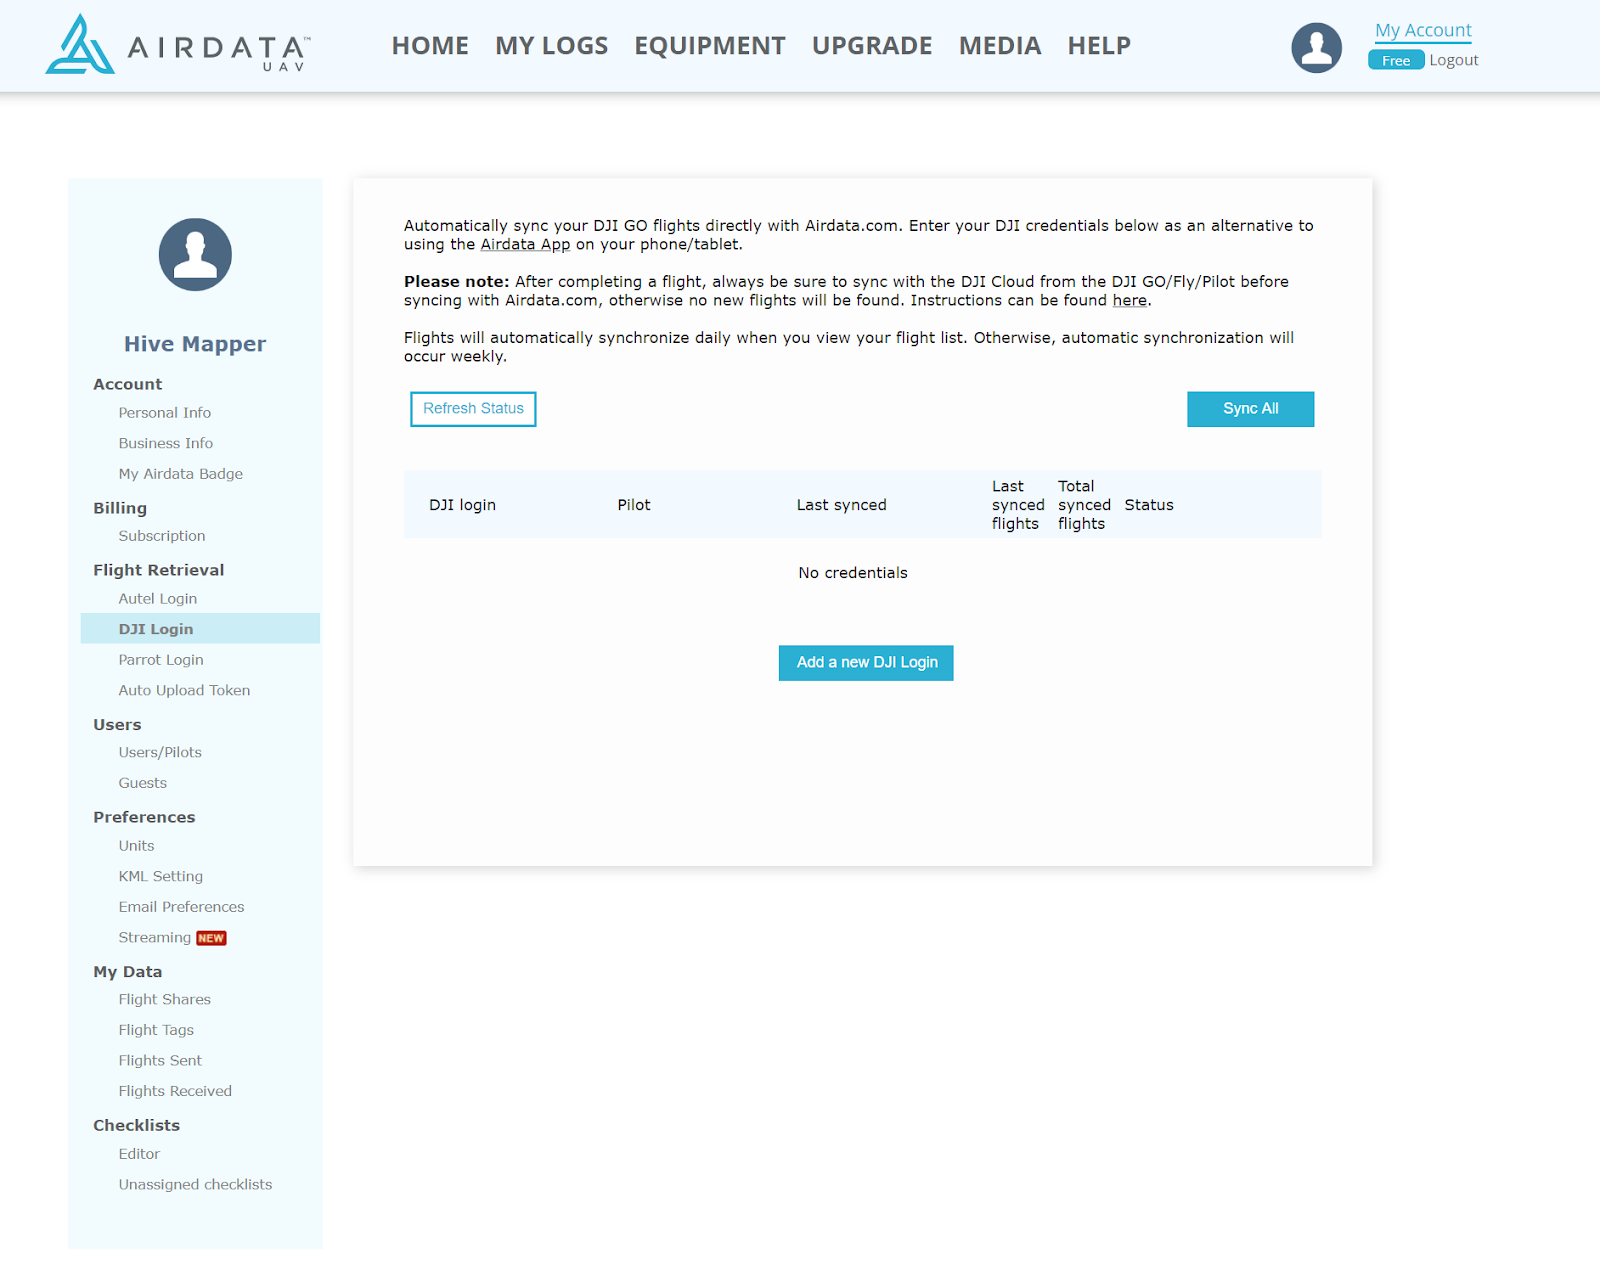Click the 'Last synced' column header

(x=841, y=505)
